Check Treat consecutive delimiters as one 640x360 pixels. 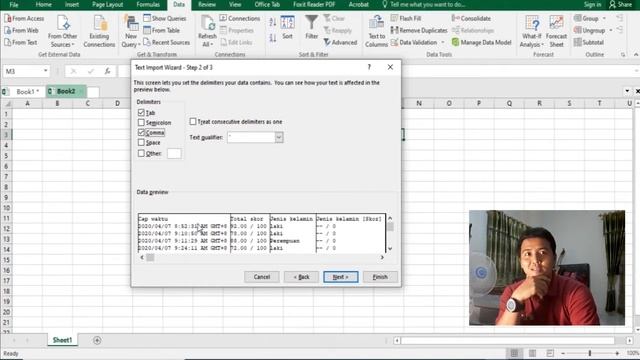[x=193, y=122]
